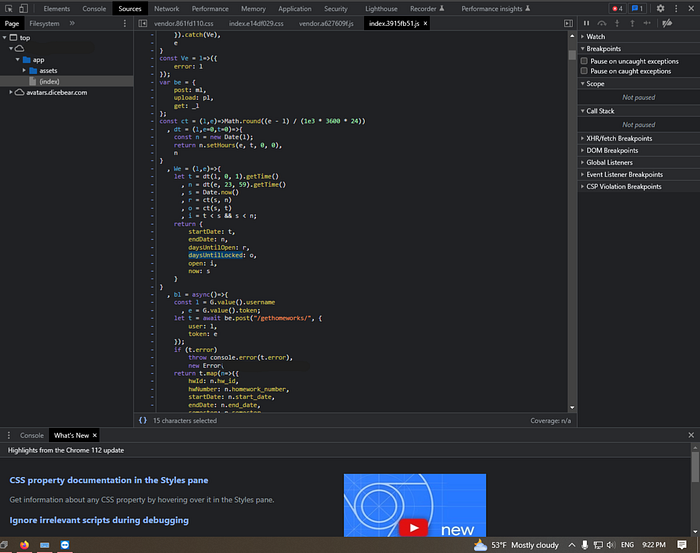Click the code editor scroll down arrow
Image resolution: width=700 pixels, height=553 pixels.
point(572,407)
